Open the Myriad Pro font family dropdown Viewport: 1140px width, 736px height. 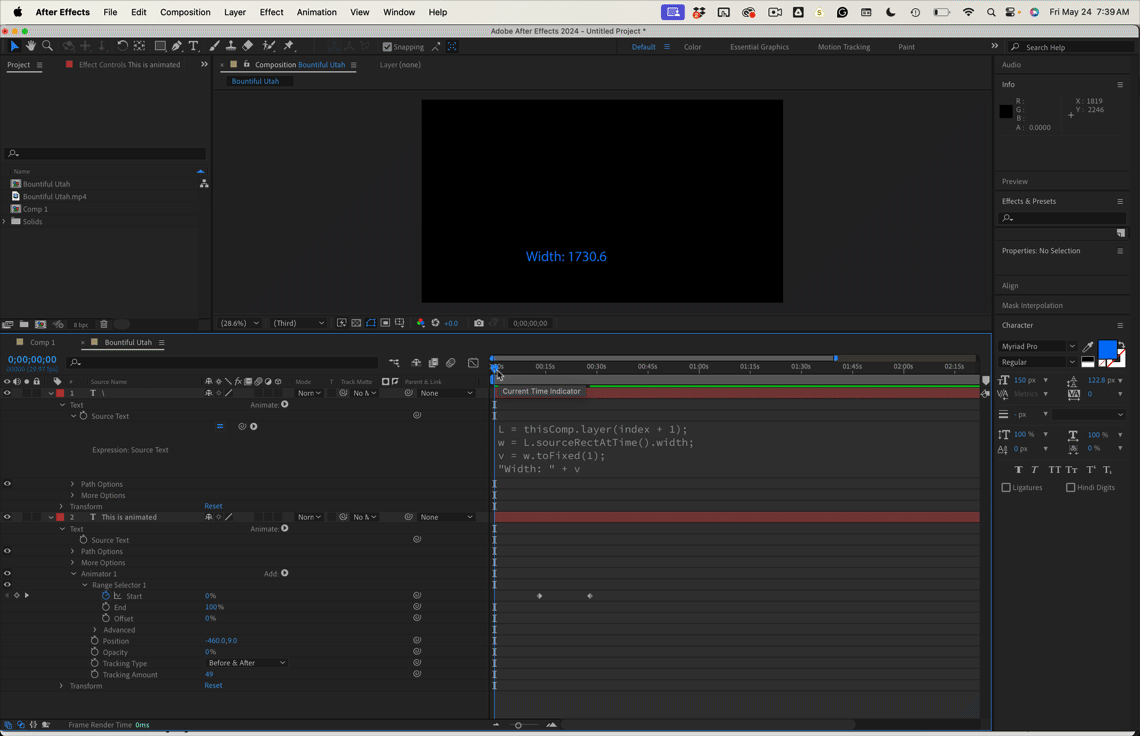pos(1035,346)
